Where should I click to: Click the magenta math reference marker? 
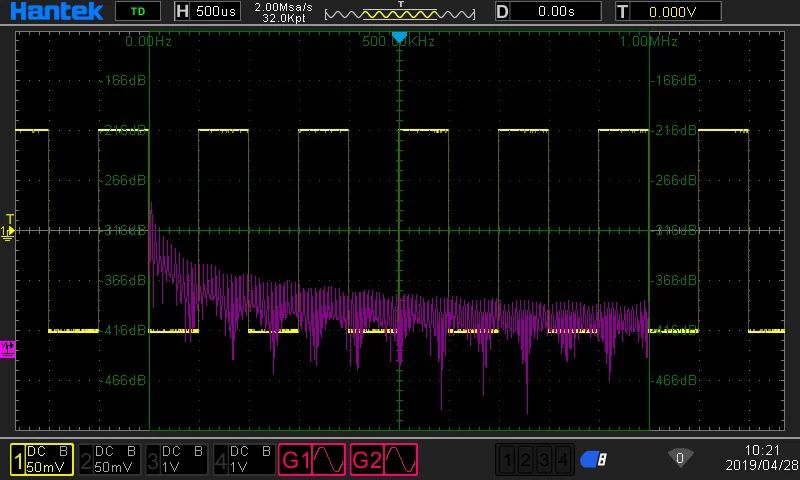8,348
